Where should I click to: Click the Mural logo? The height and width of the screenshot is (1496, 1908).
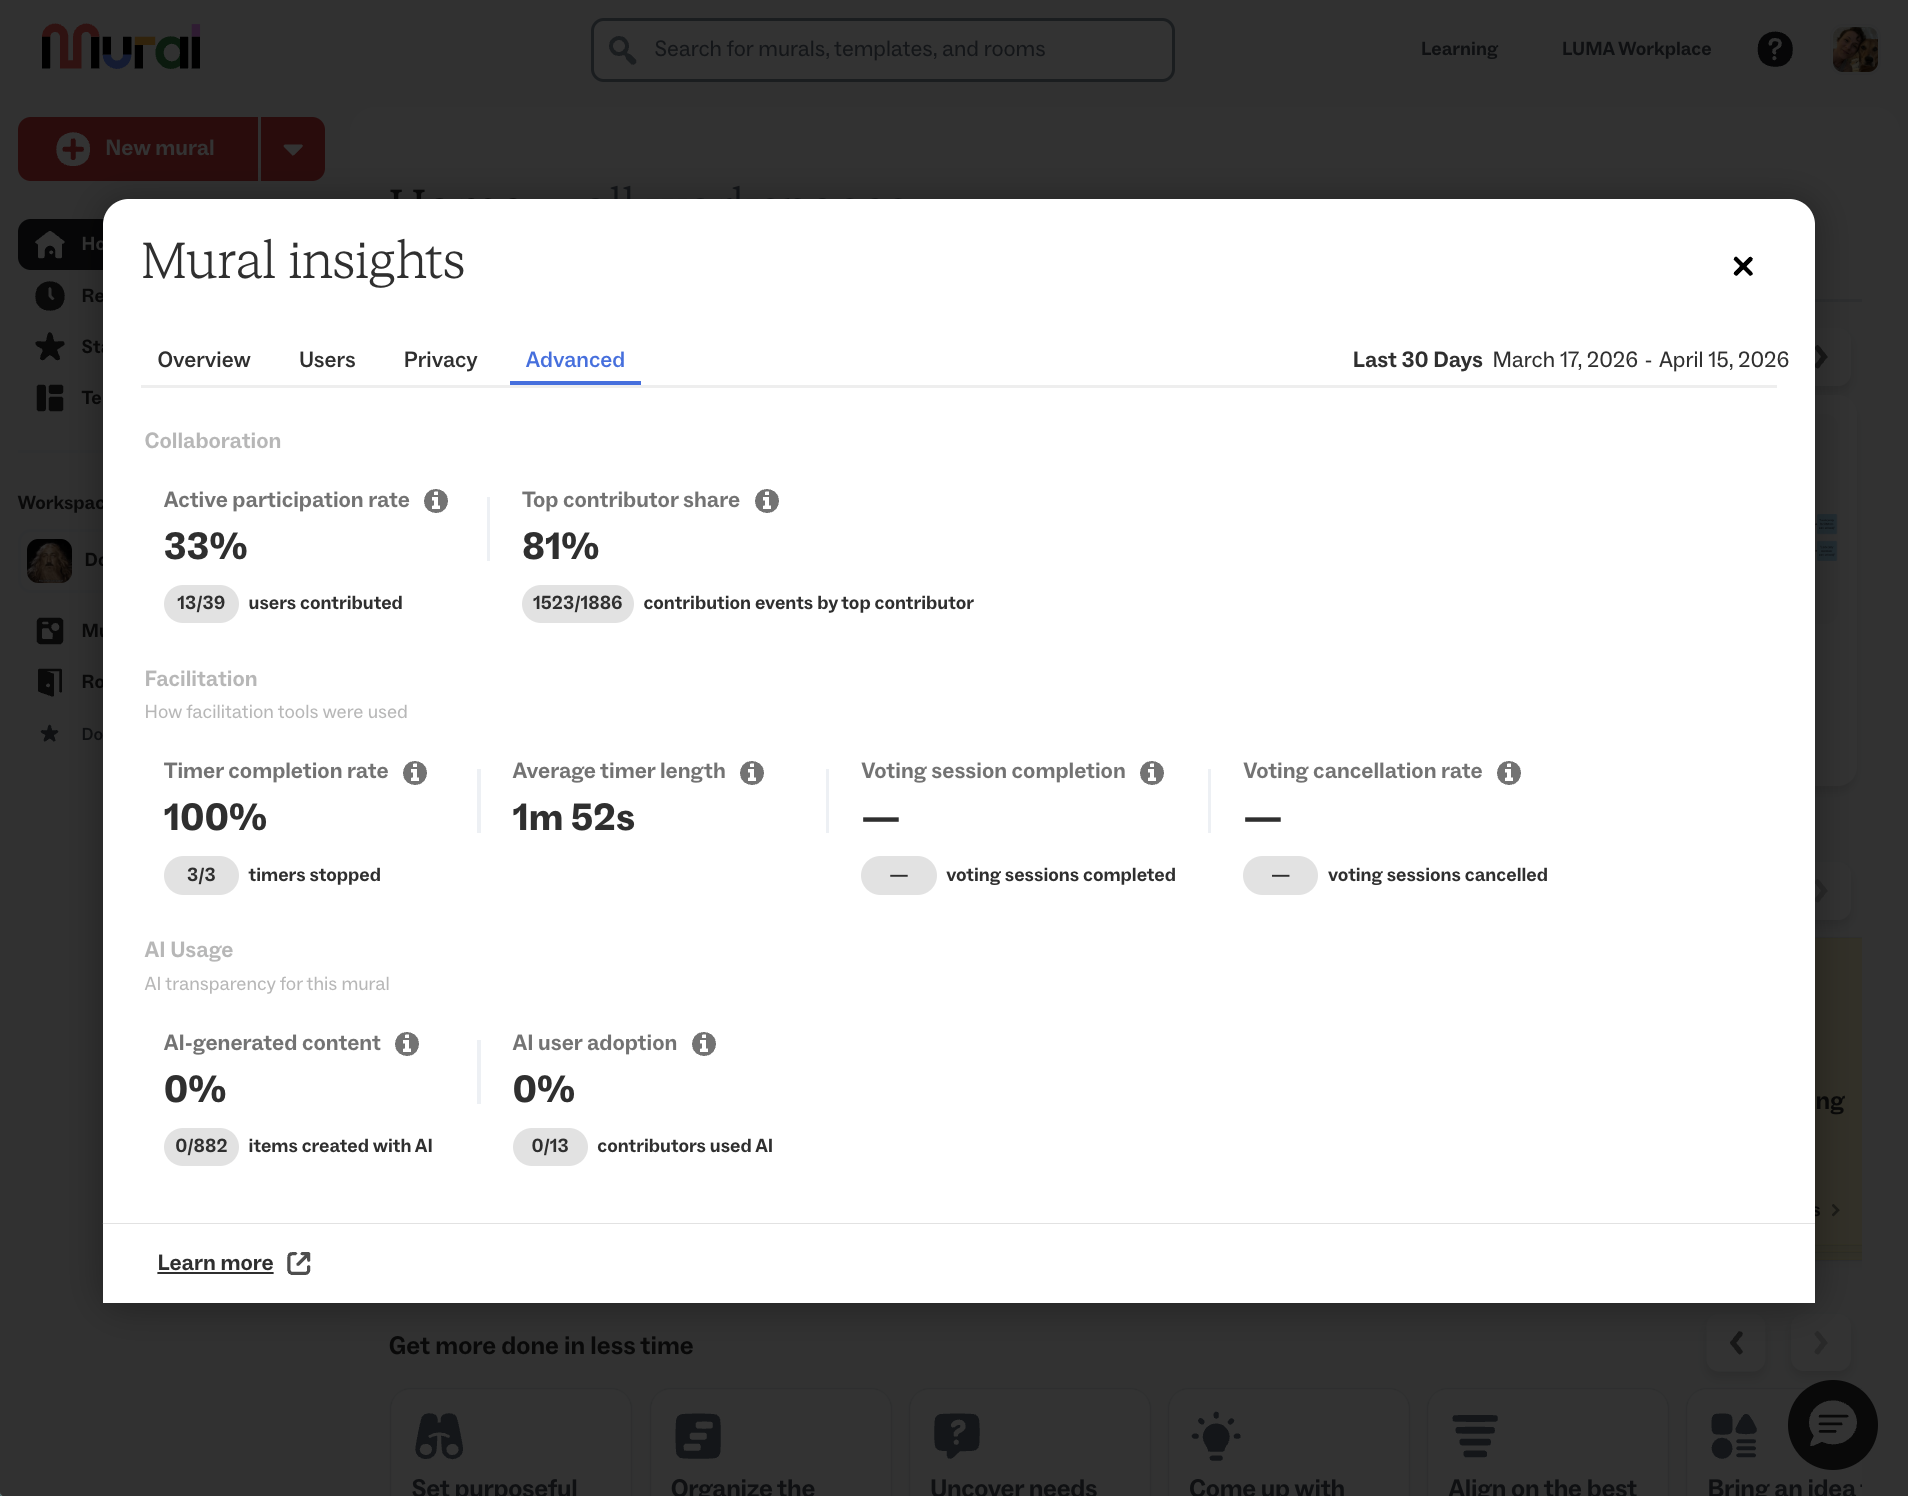(121, 47)
